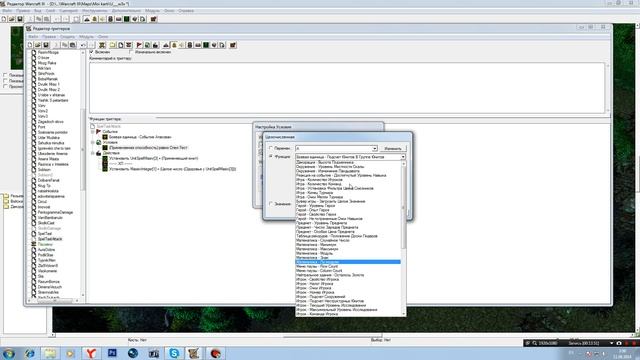Open Файл menu in trigger editor
The height and width of the screenshot is (360, 640).
tap(33, 37)
